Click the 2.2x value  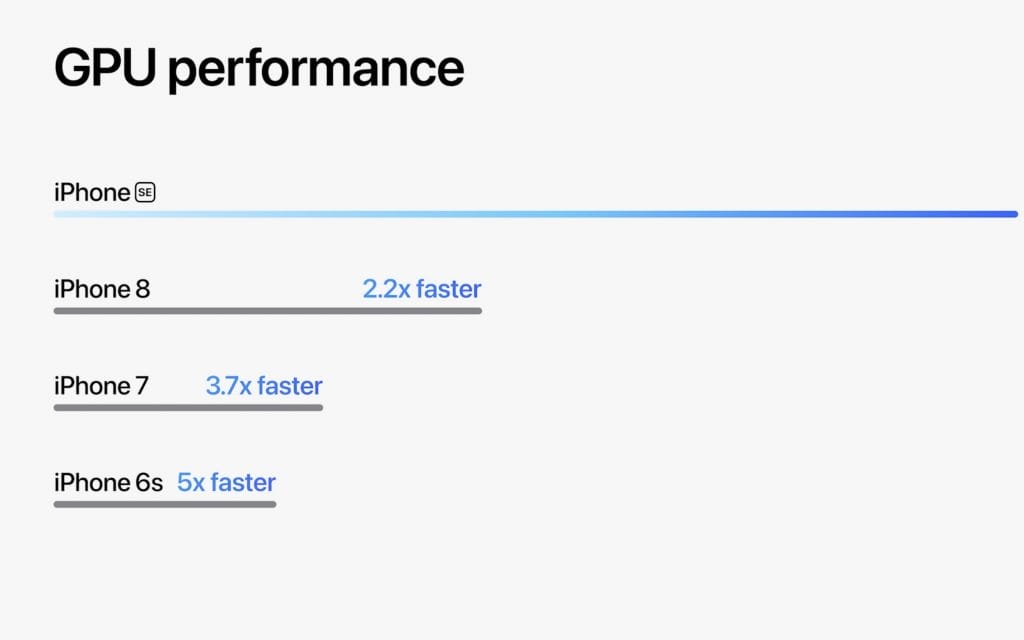[386, 290]
